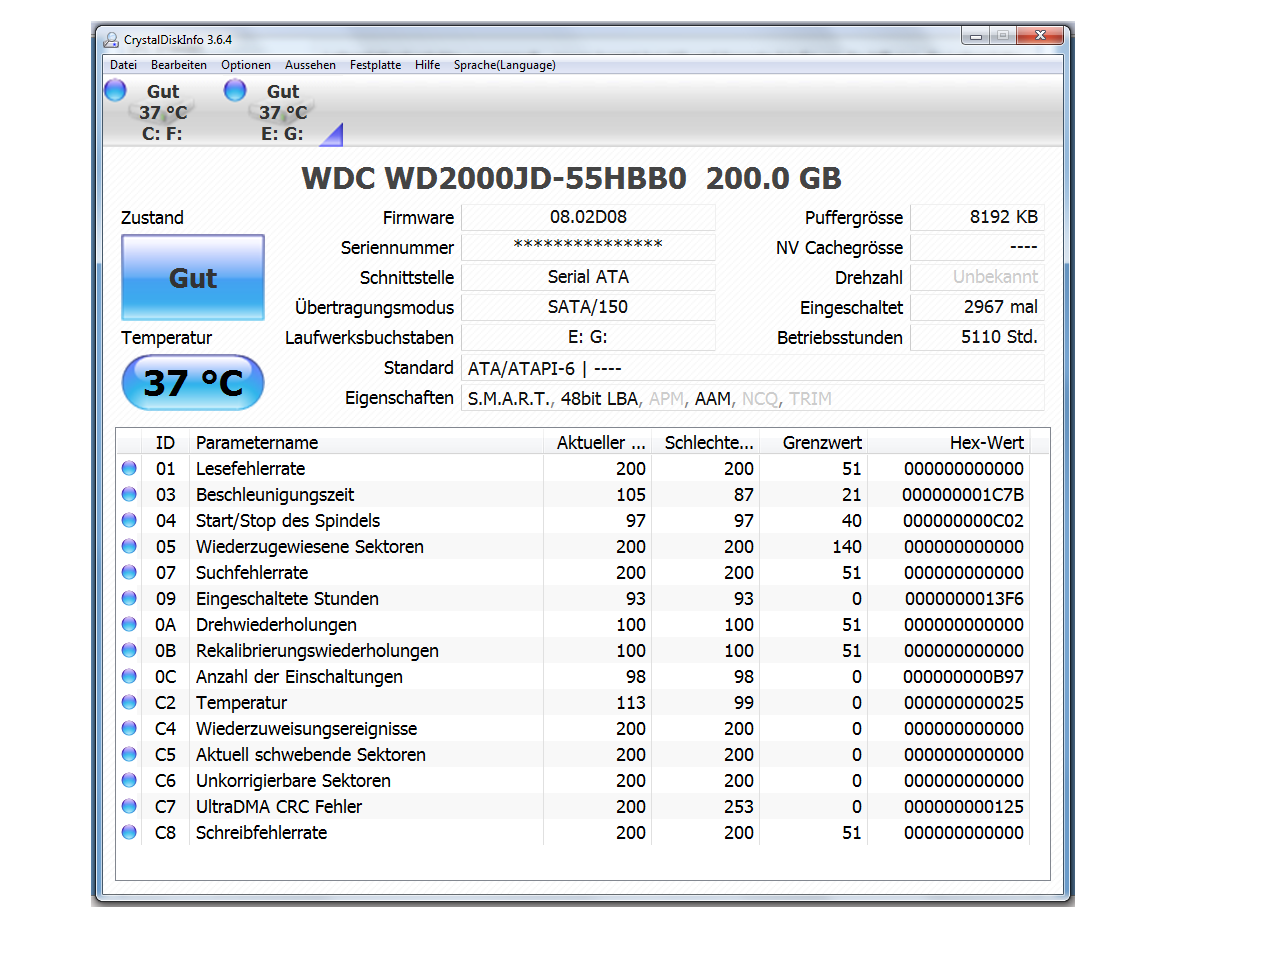Click worst value 253 in UltraDMA CRC row
The height and width of the screenshot is (960, 1280).
coord(739,806)
